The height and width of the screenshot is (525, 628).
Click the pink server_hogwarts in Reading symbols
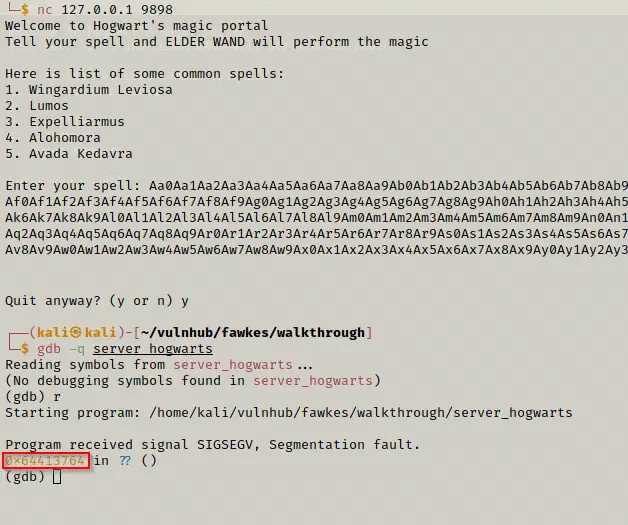point(233,364)
